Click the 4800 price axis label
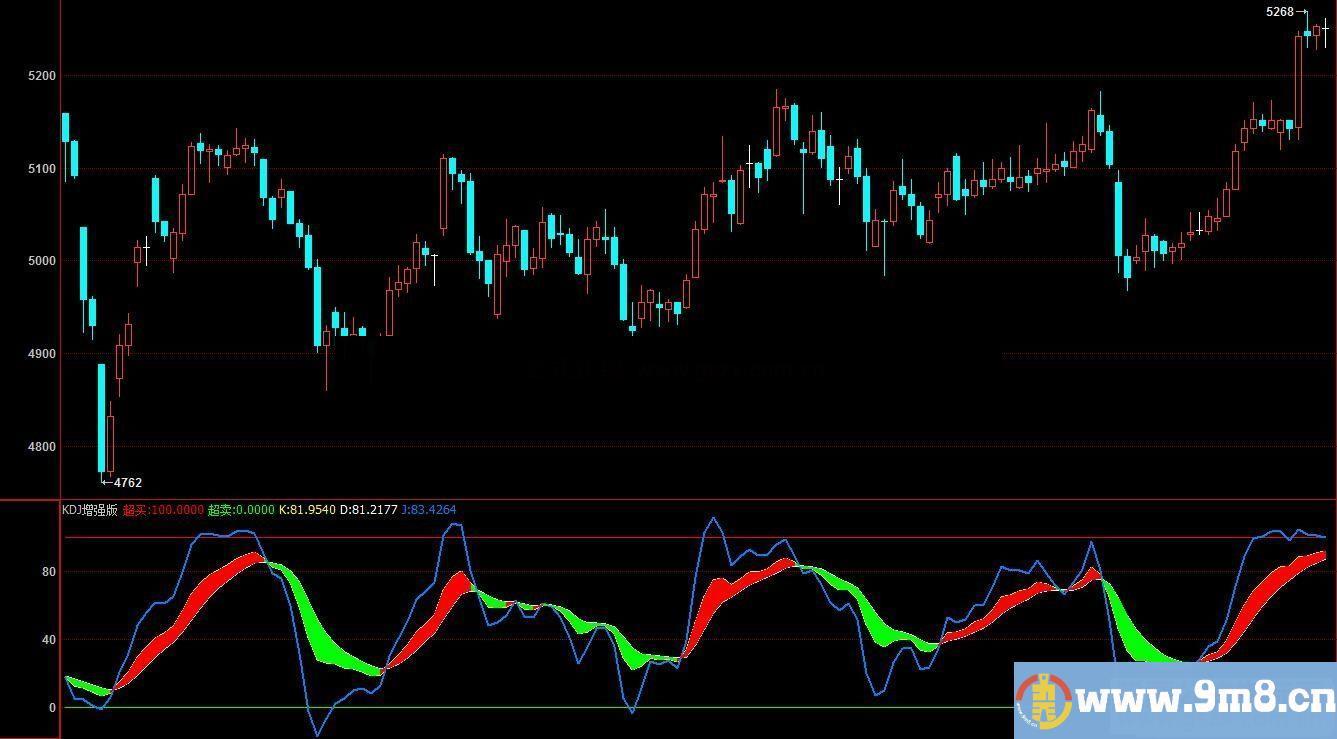The height and width of the screenshot is (739, 1337). pyautogui.click(x=42, y=447)
